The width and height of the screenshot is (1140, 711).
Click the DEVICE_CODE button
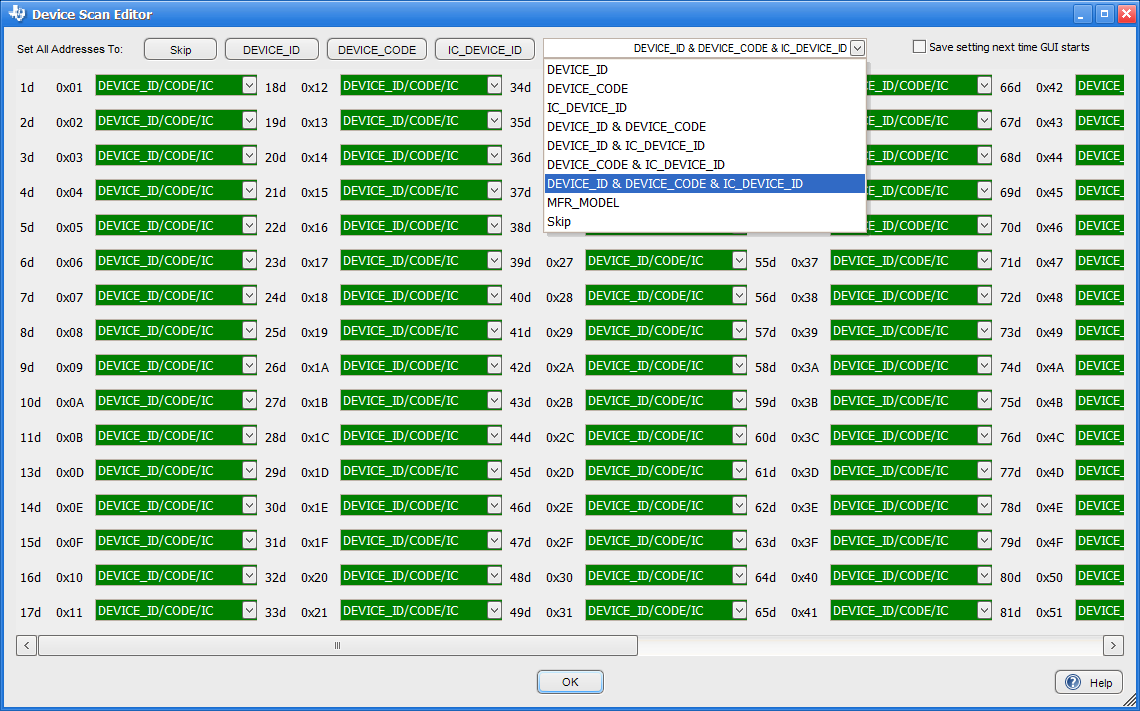[x=376, y=48]
